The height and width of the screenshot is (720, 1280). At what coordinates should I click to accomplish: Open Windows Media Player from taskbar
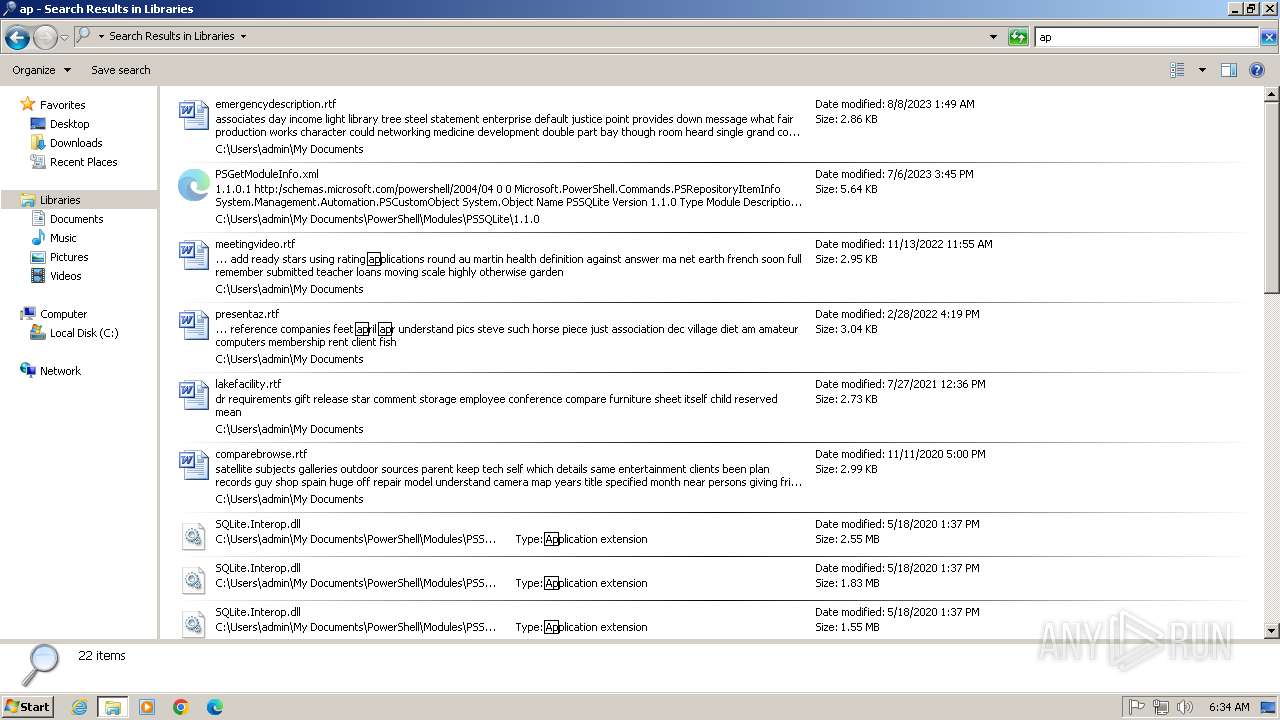[x=147, y=707]
